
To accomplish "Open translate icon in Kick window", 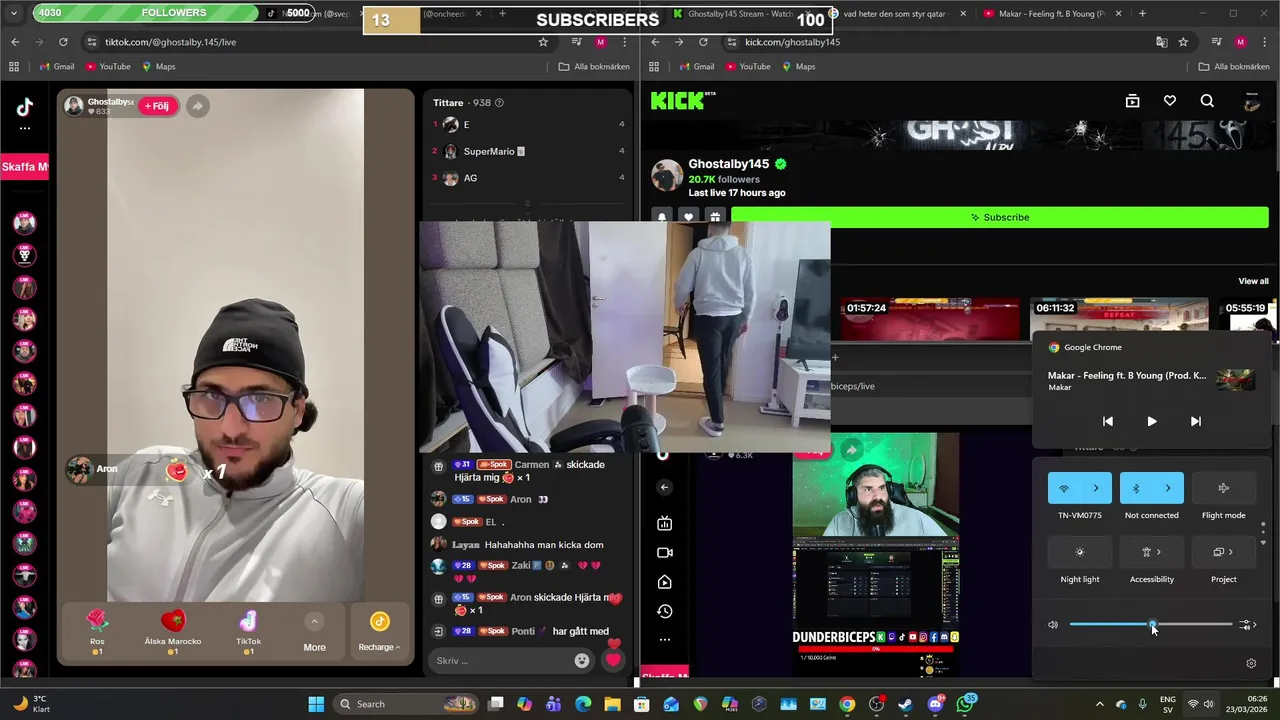I will (x=1161, y=42).
